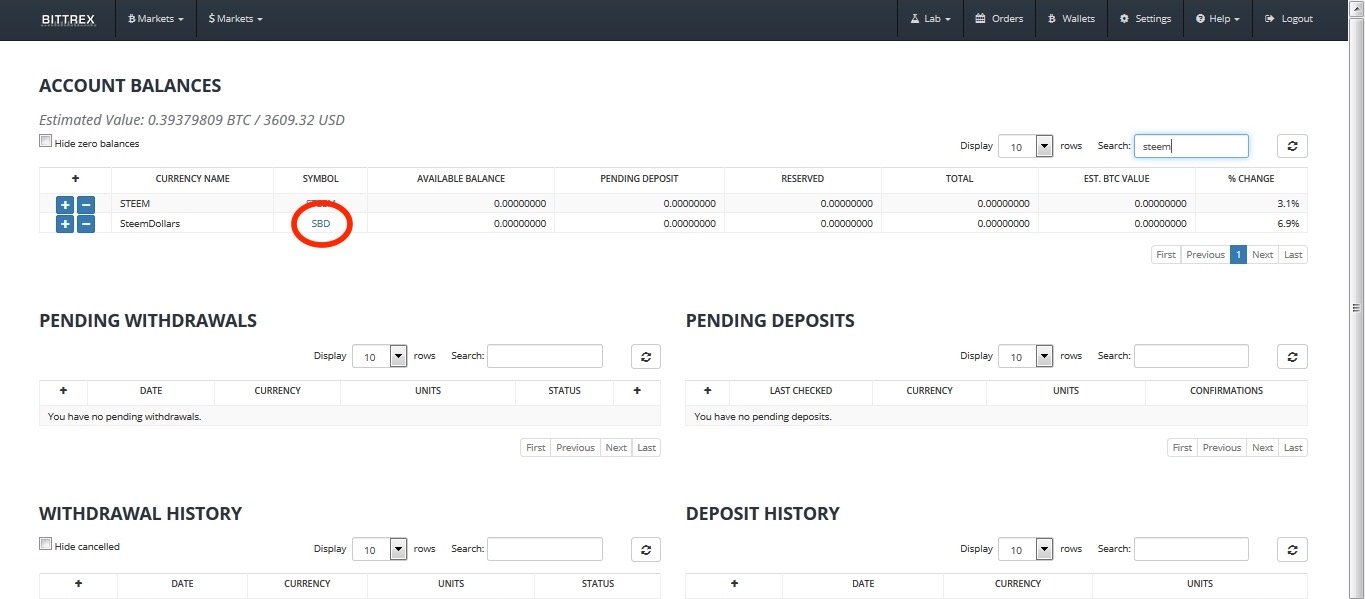The image size is (1365, 599).
Task: Click Previous in Pending Deposits pagination
Action: pos(1221,447)
